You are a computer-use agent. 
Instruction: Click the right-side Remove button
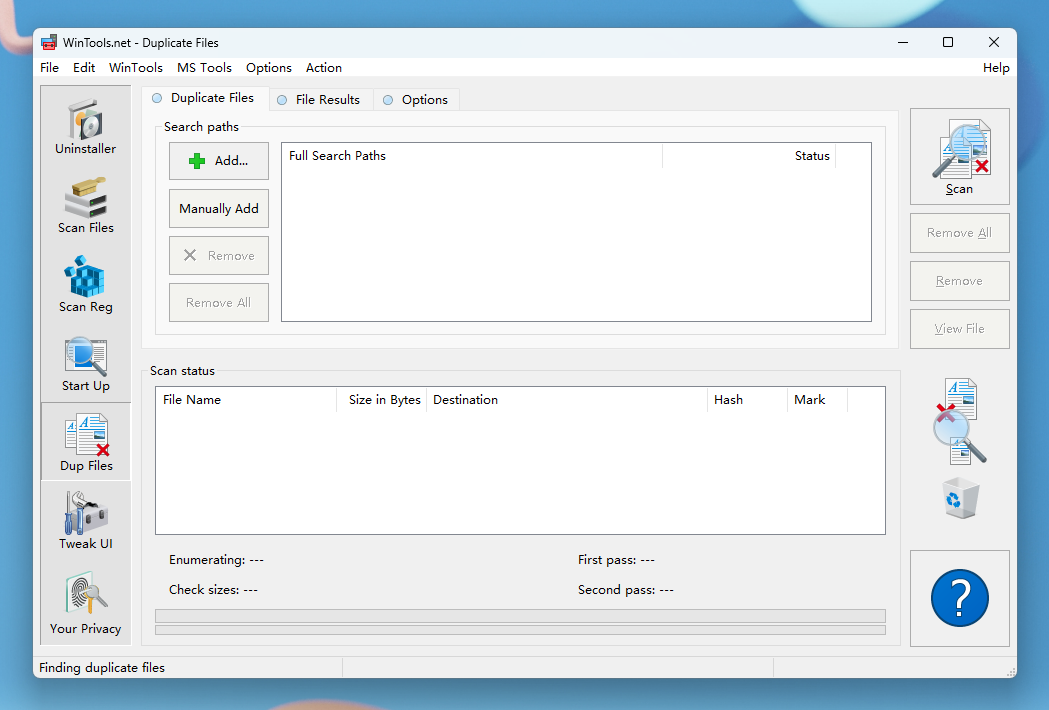(959, 281)
